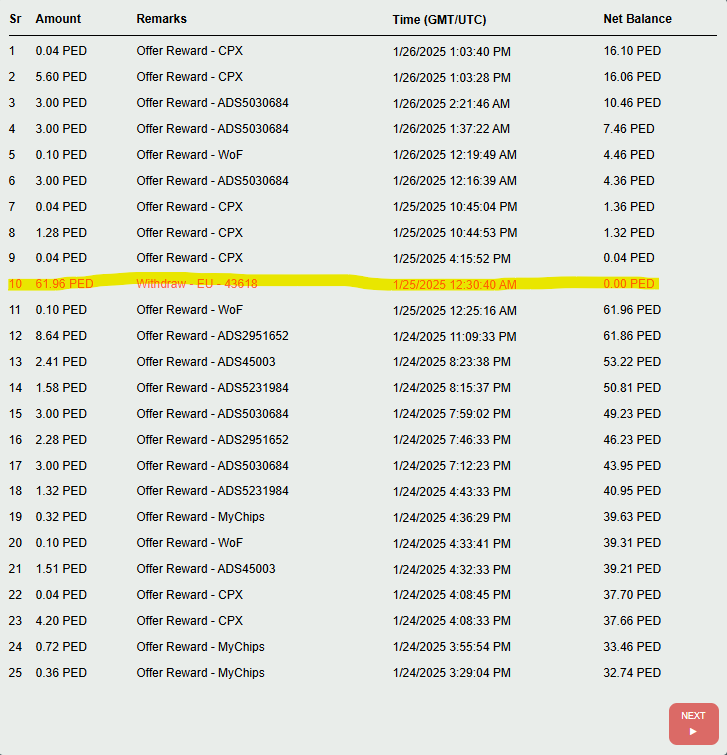Click the time 1/24/2025 4:36:29 PM

coord(452,518)
